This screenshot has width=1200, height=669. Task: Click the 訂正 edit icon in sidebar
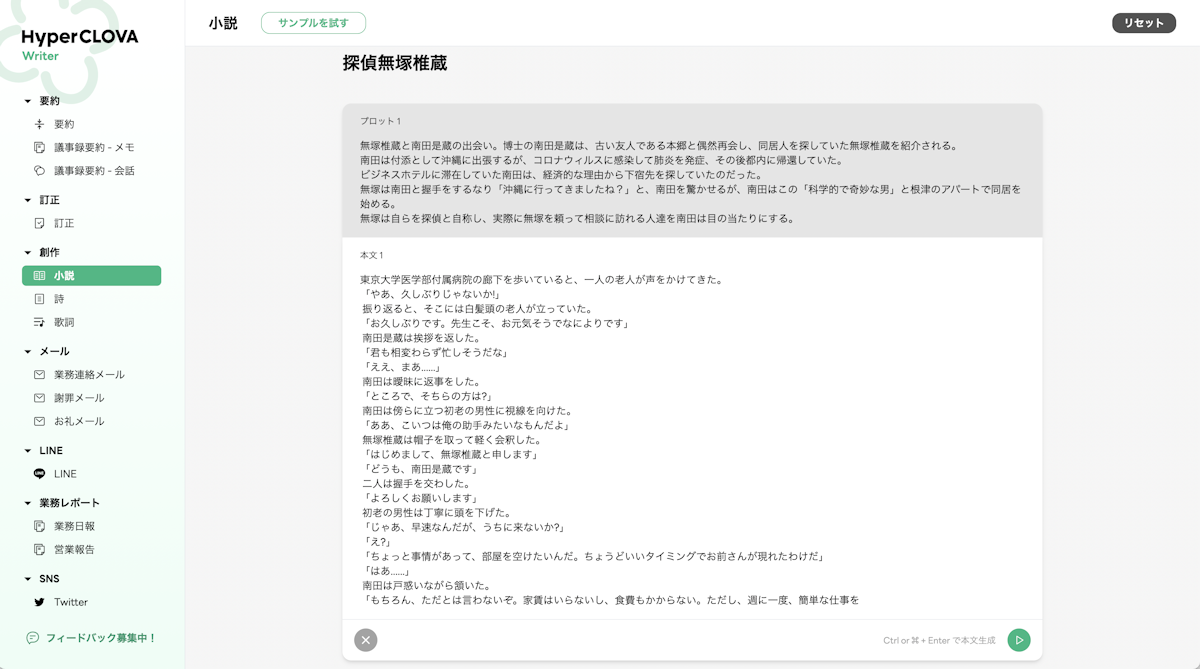click(40, 223)
